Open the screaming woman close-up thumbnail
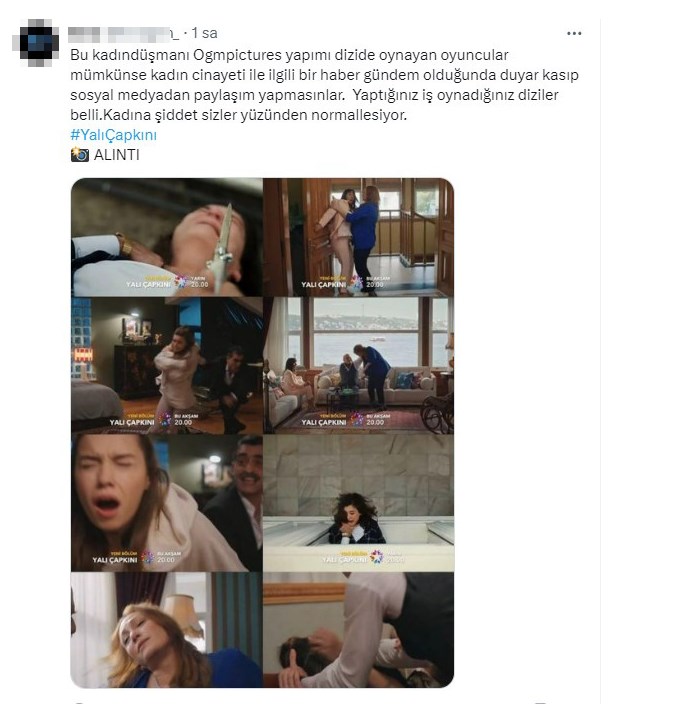 [x=167, y=503]
